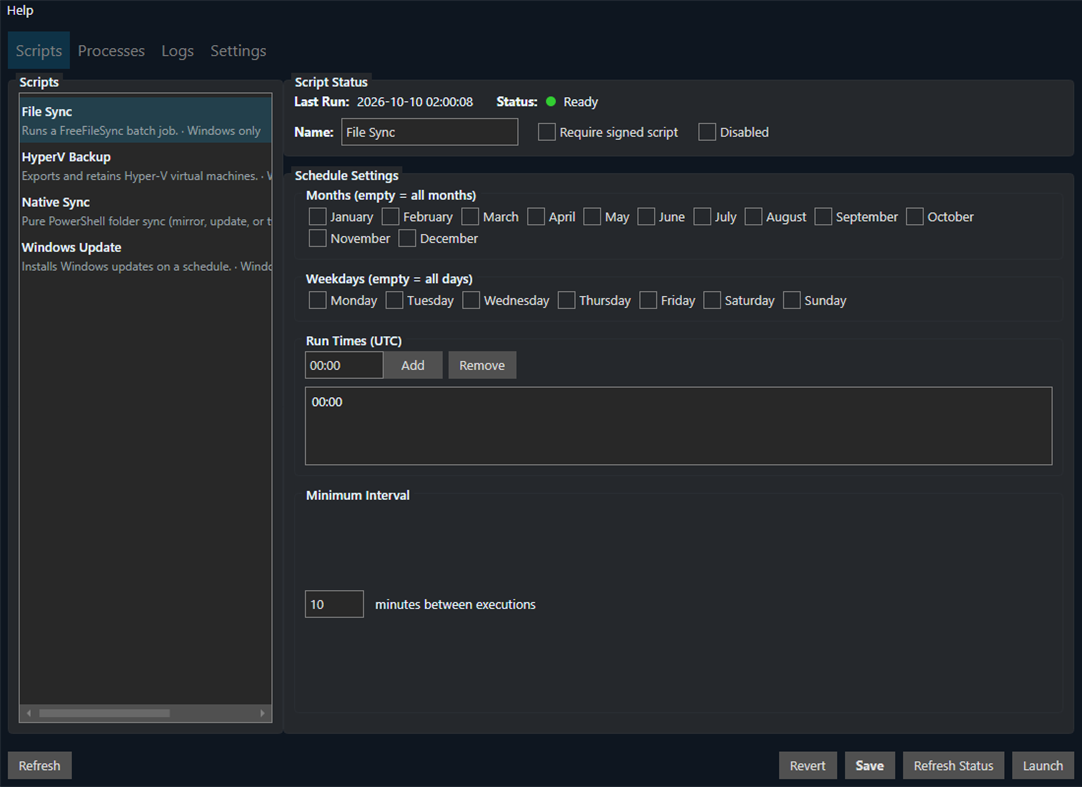Open the Settings tab
Image resolution: width=1082 pixels, height=787 pixels.
coord(238,50)
